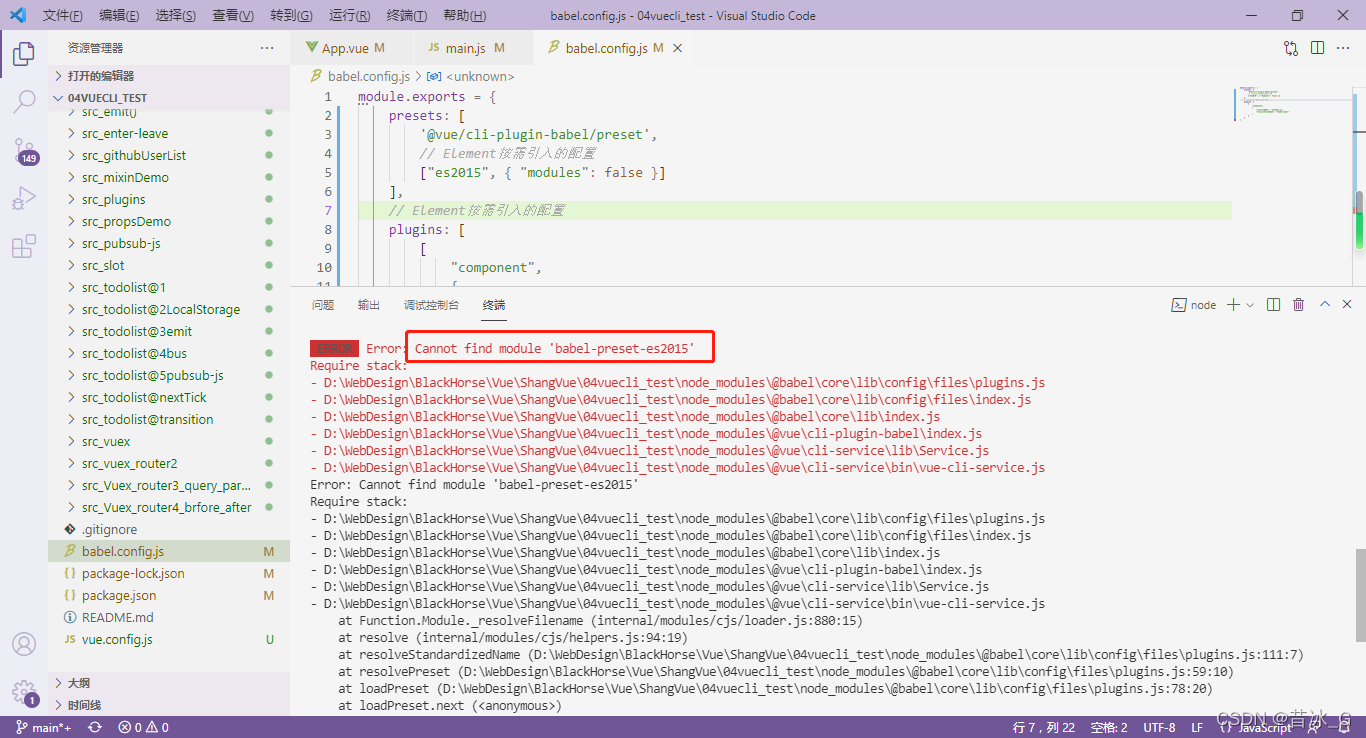Switch to the main.js tab
Screen dimensions: 1366x738
[466, 48]
